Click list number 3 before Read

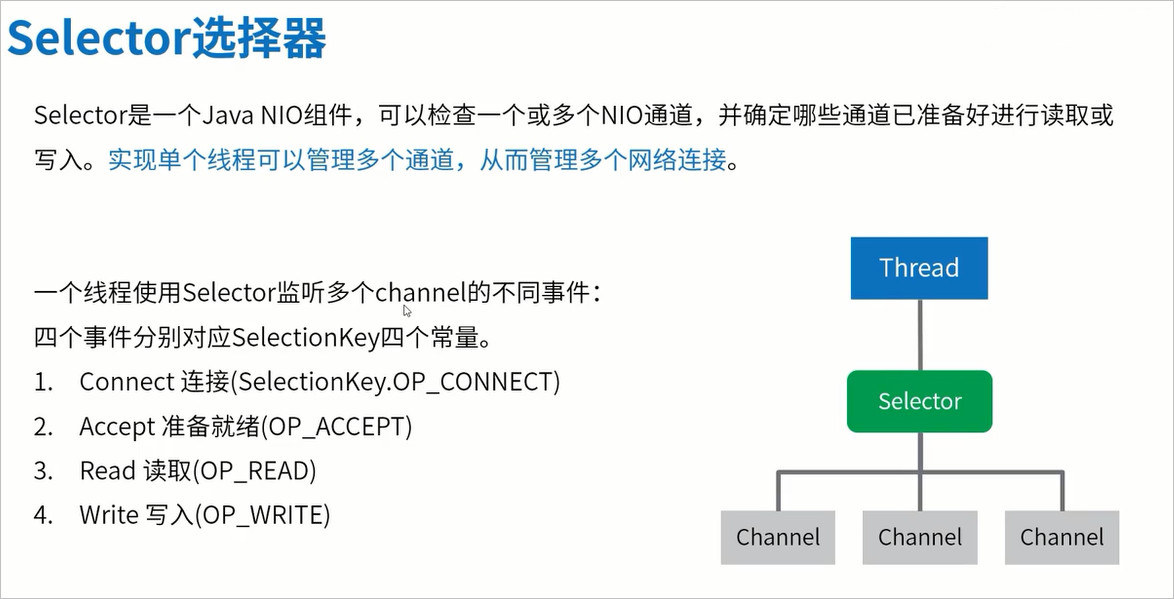tap(43, 471)
